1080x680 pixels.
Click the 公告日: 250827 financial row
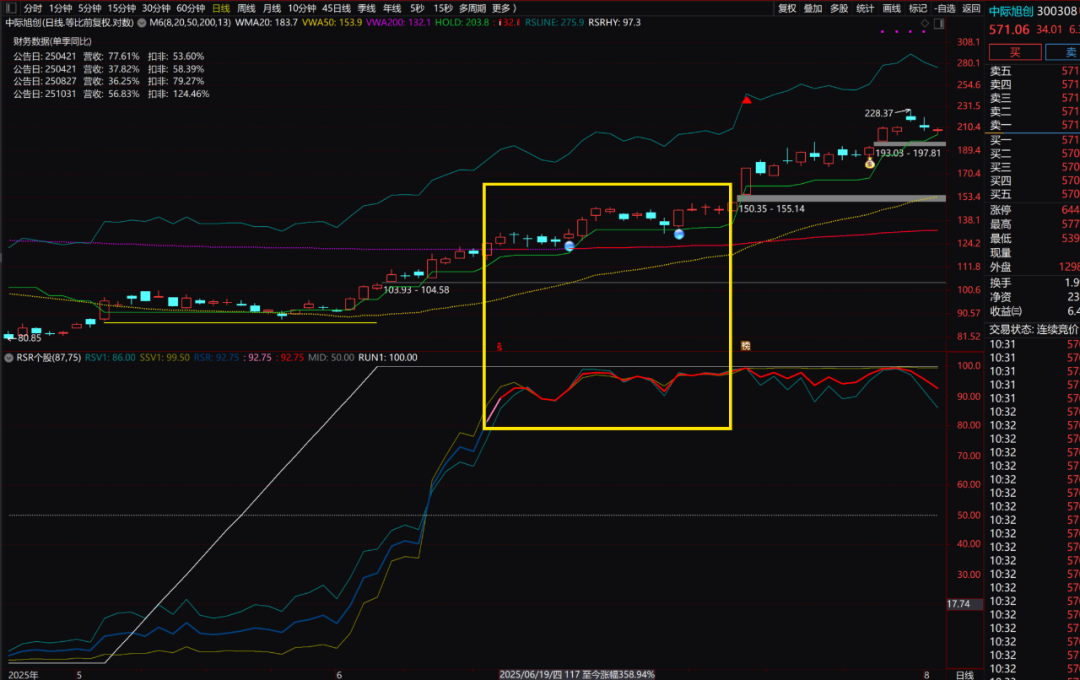tap(109, 81)
